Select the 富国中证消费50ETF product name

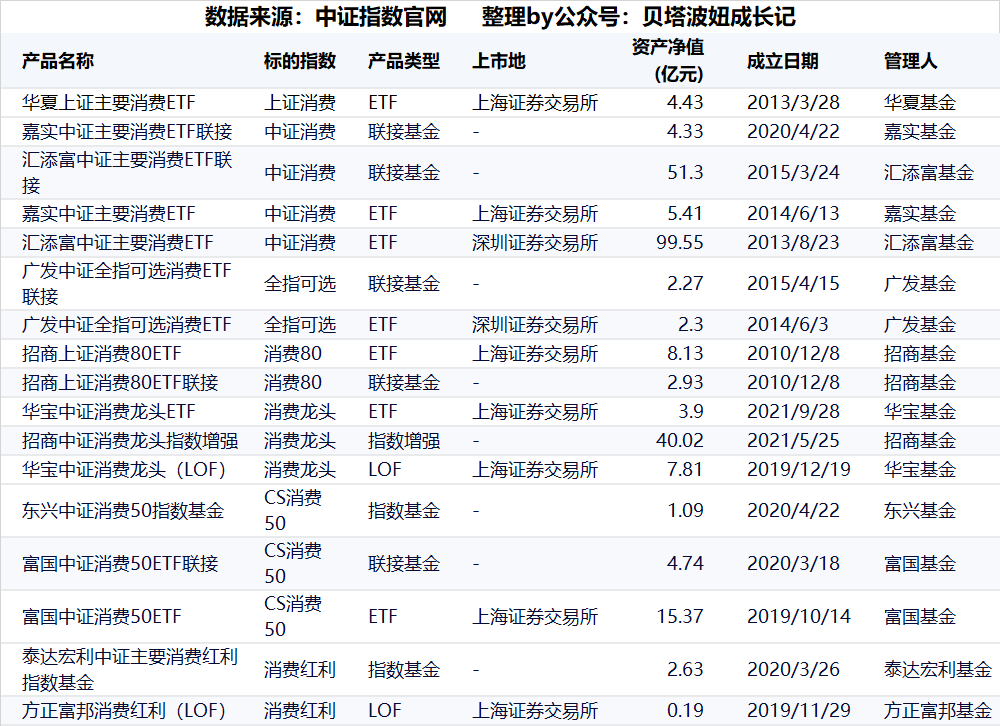101,616
